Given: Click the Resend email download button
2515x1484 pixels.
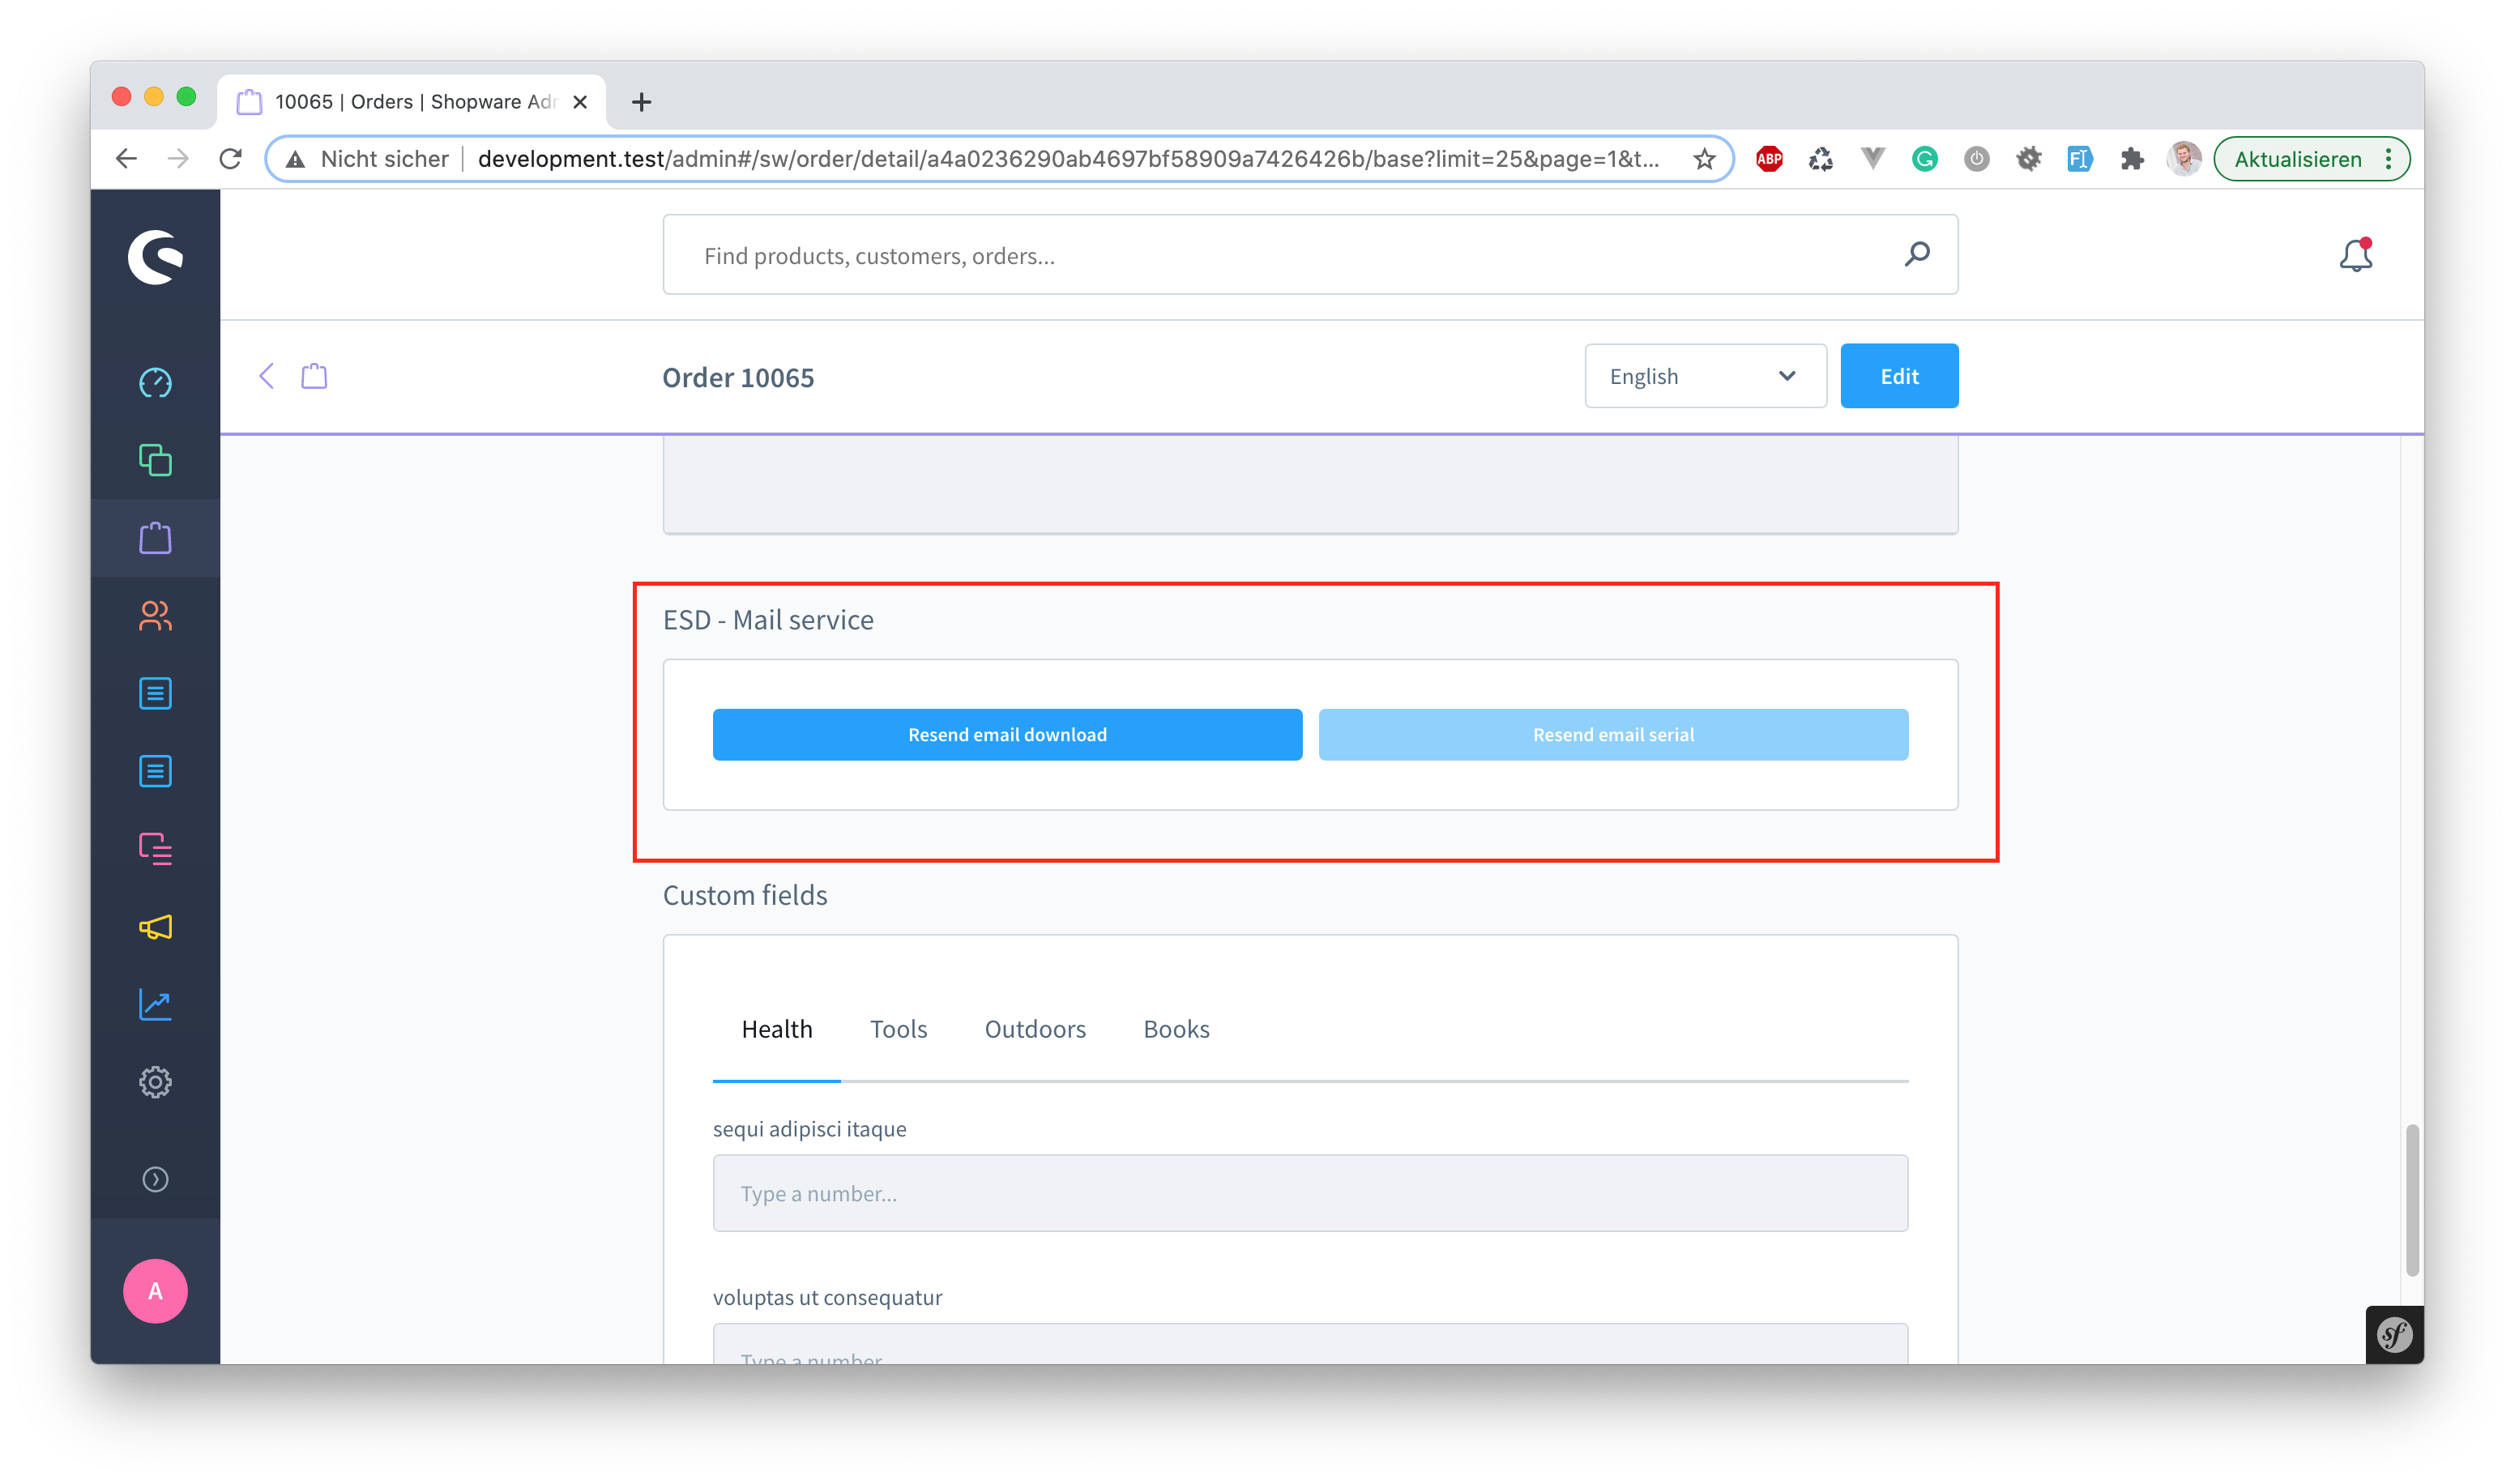Looking at the screenshot, I should point(1006,735).
